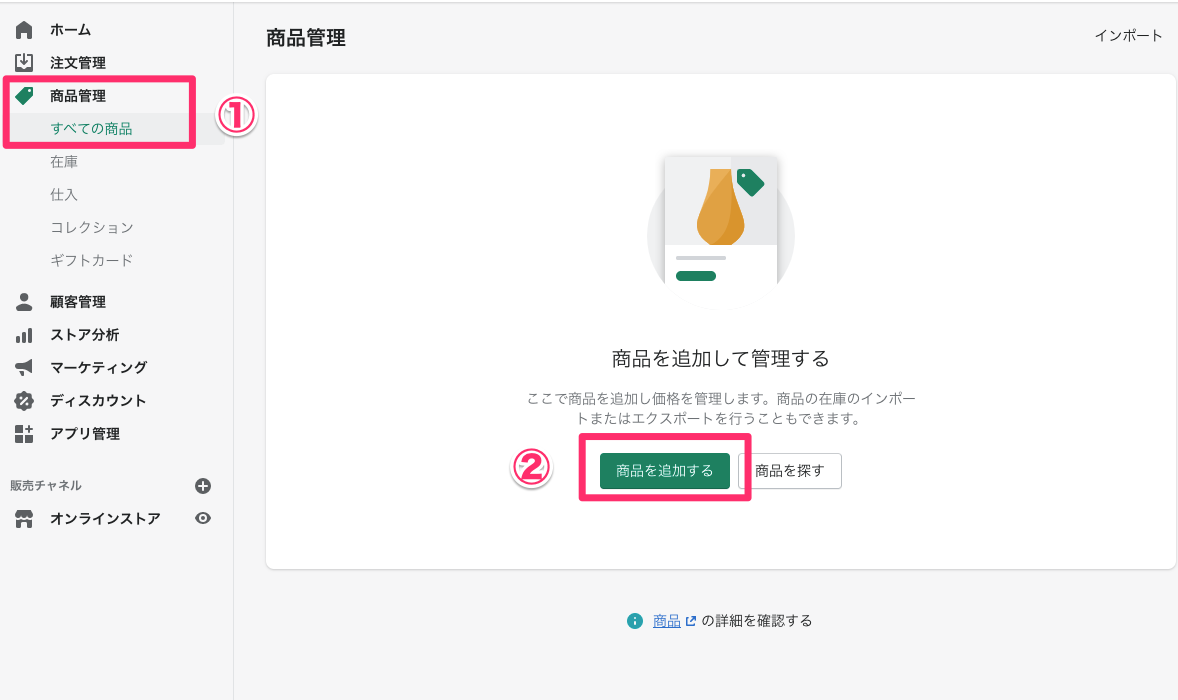Open the 商品 help link
The height and width of the screenshot is (700, 1178).
pyautogui.click(x=667, y=621)
